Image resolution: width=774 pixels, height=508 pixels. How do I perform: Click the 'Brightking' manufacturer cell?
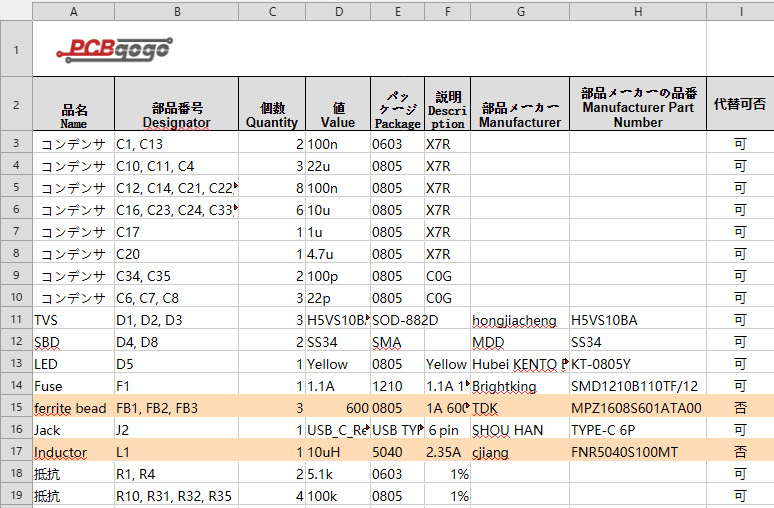tap(518, 385)
